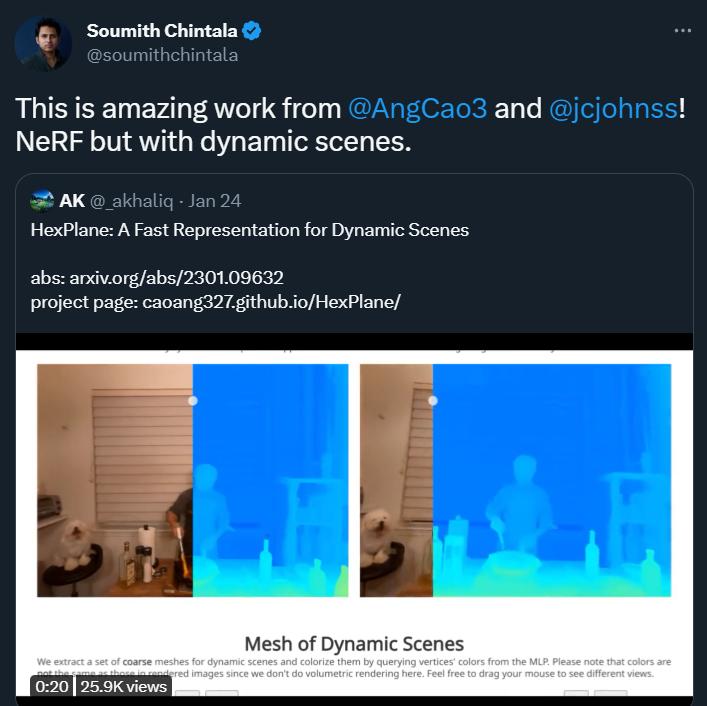Click the HexPlane quoted tweet title text
The height and width of the screenshot is (706, 707).
[x=250, y=230]
